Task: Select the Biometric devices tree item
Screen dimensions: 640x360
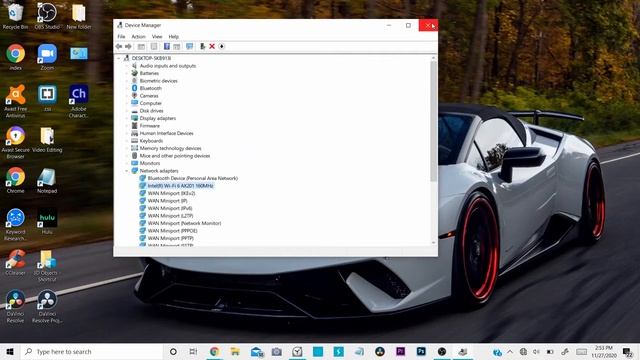Action: 158,81
